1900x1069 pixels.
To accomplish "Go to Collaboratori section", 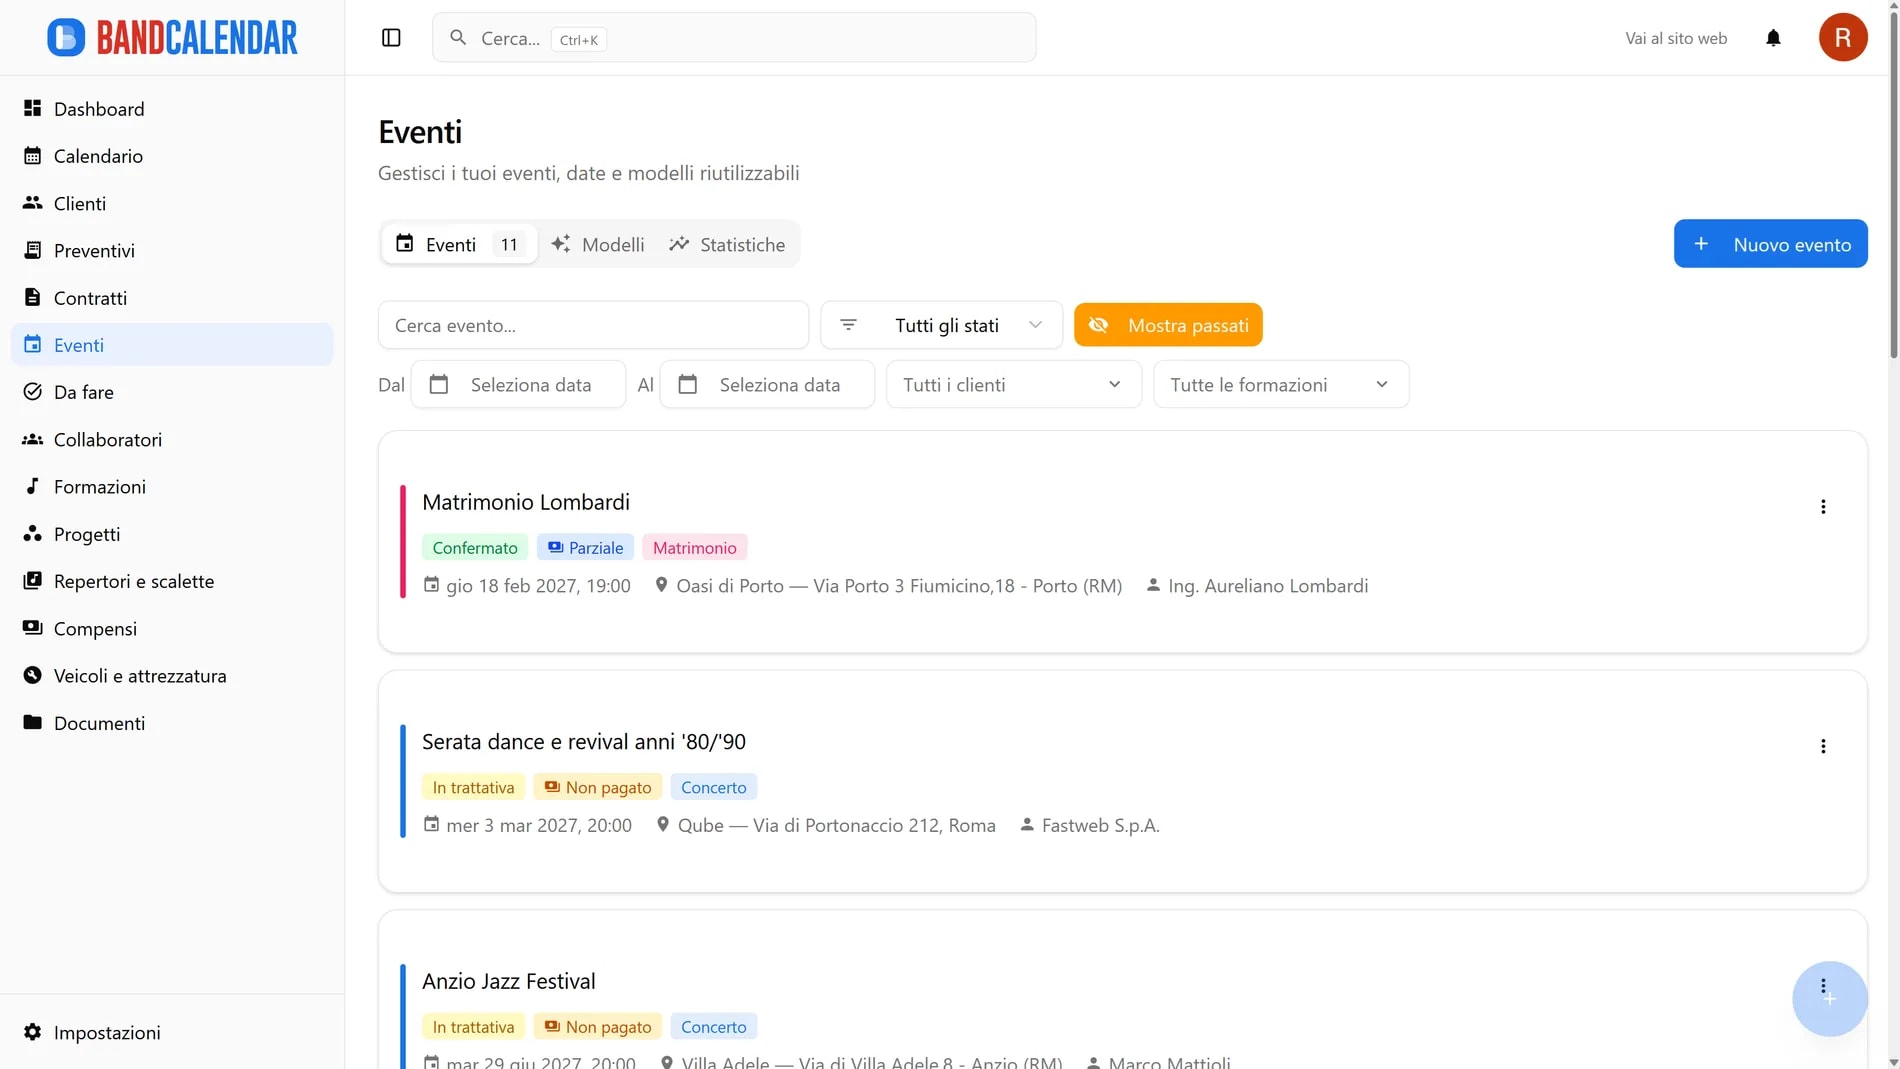I will [172, 439].
